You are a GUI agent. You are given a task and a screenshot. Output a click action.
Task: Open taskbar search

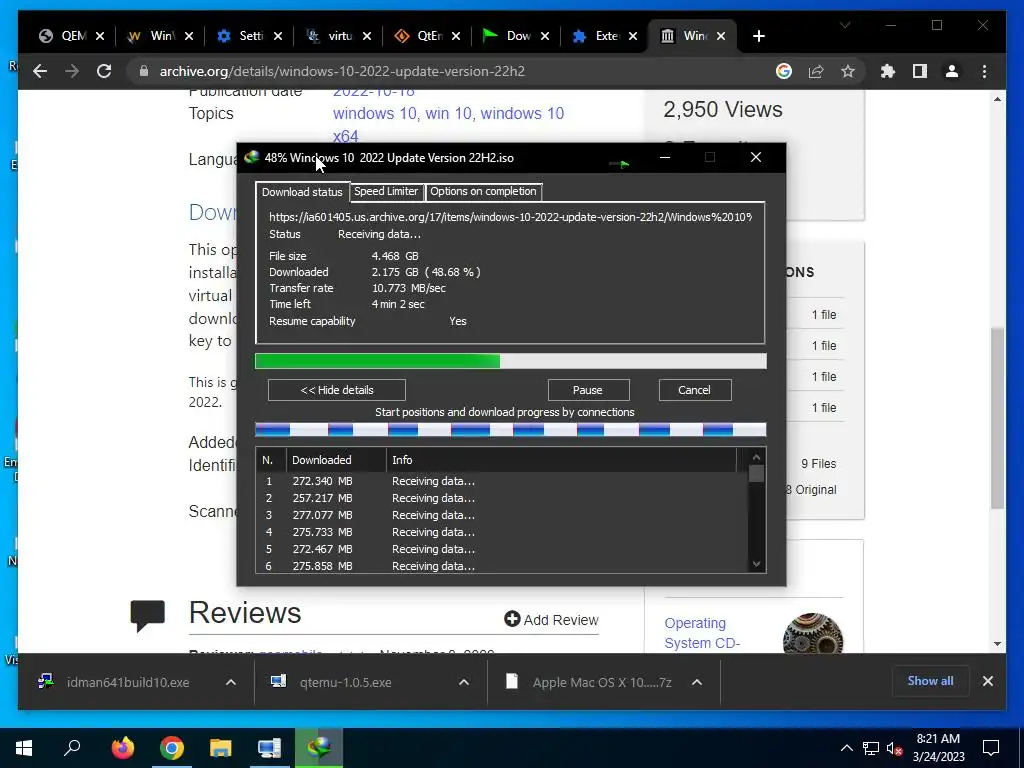pos(72,748)
